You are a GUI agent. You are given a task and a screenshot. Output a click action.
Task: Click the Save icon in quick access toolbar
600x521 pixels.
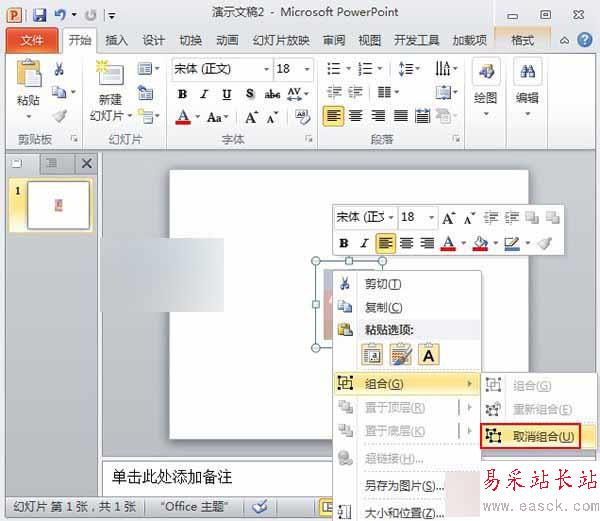tap(39, 15)
